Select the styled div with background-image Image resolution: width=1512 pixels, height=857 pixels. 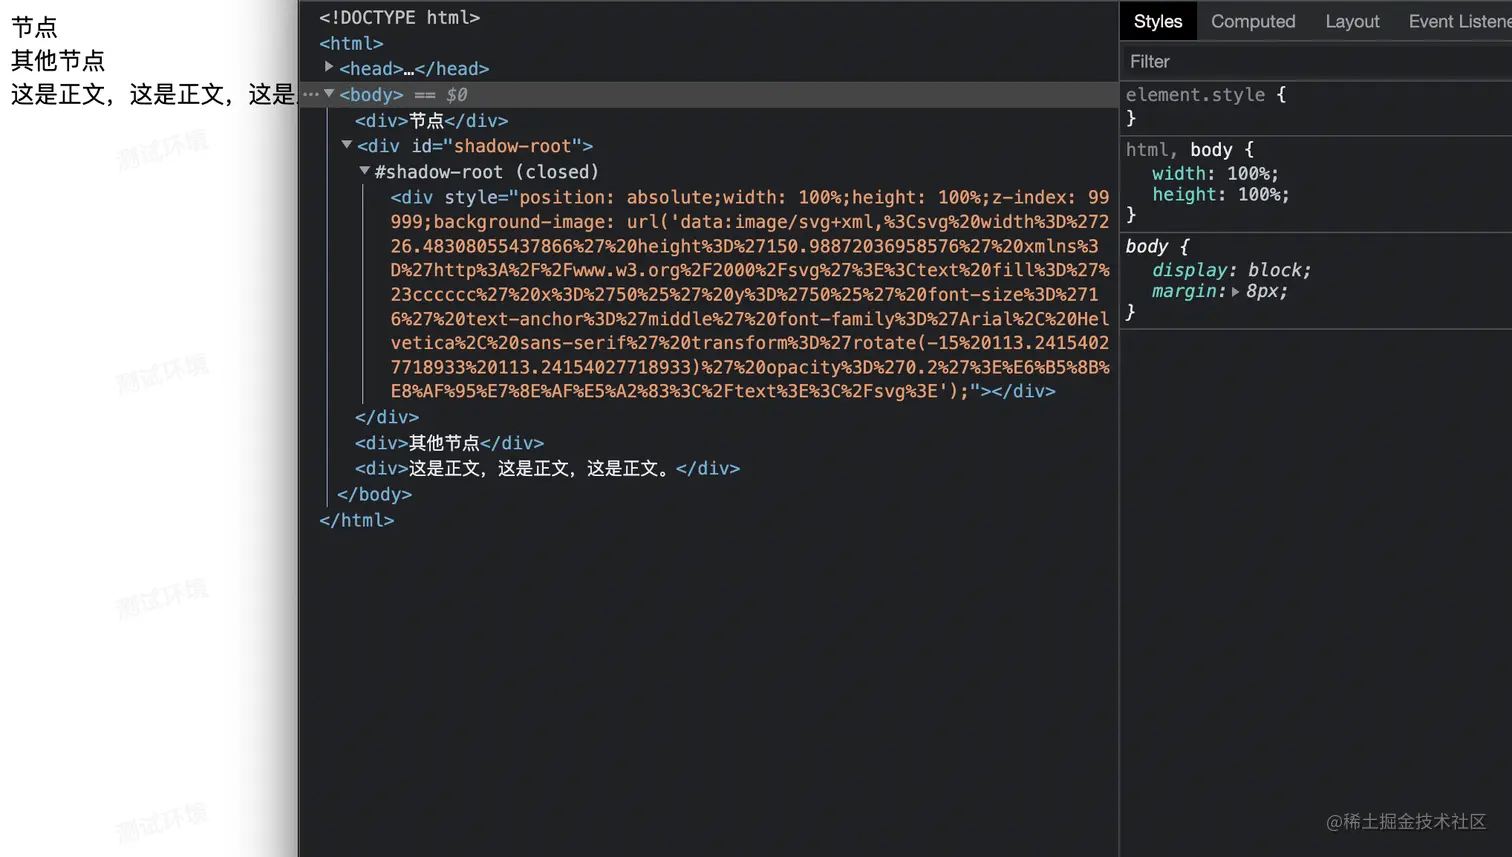[750, 294]
